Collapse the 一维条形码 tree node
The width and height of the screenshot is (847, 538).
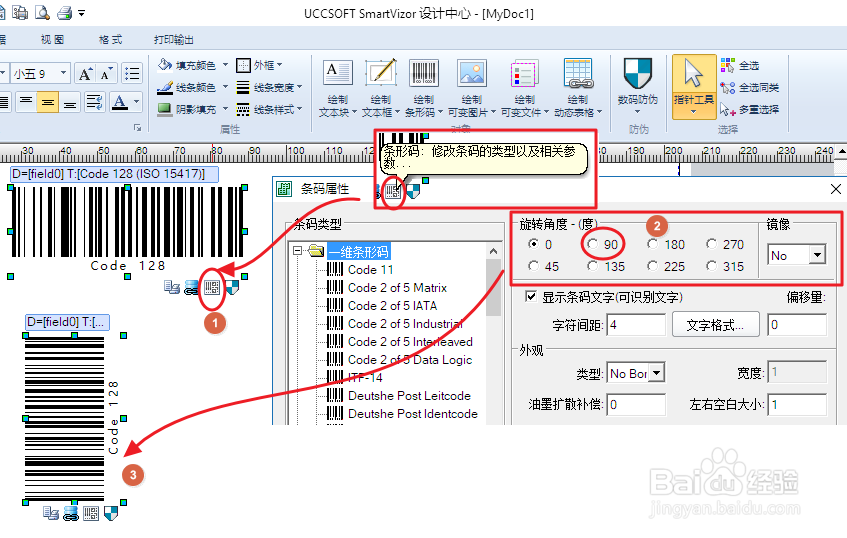[x=297, y=251]
